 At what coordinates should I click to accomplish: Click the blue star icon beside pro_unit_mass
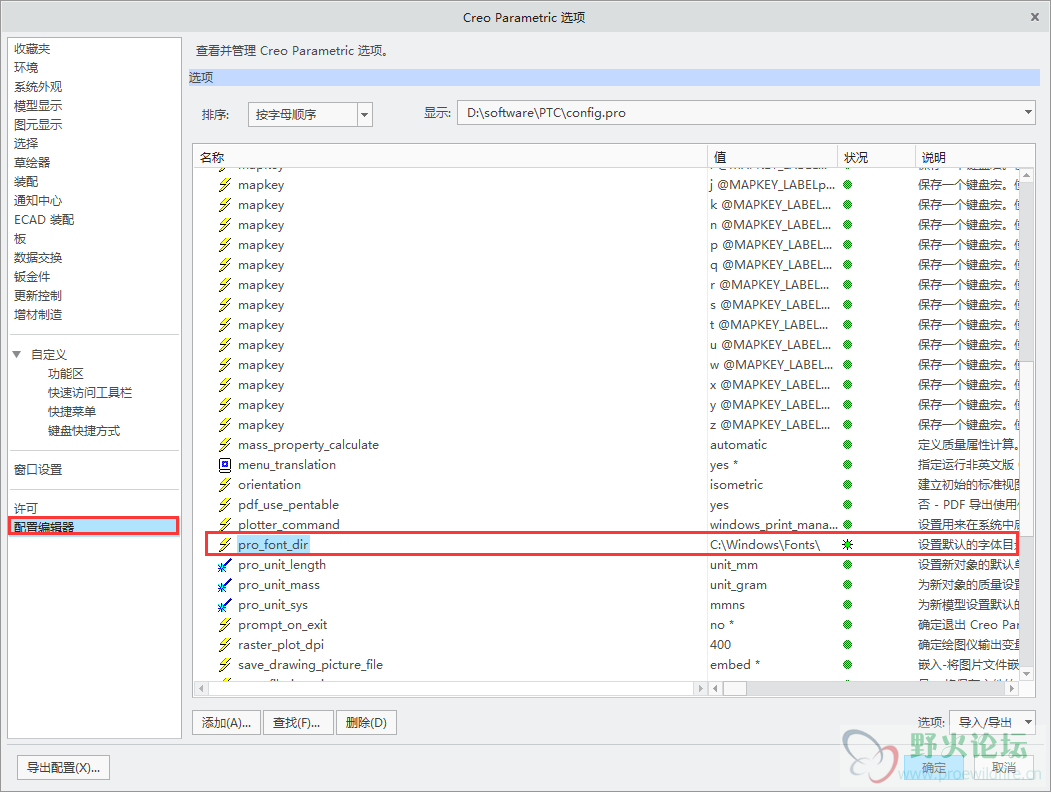coord(225,586)
